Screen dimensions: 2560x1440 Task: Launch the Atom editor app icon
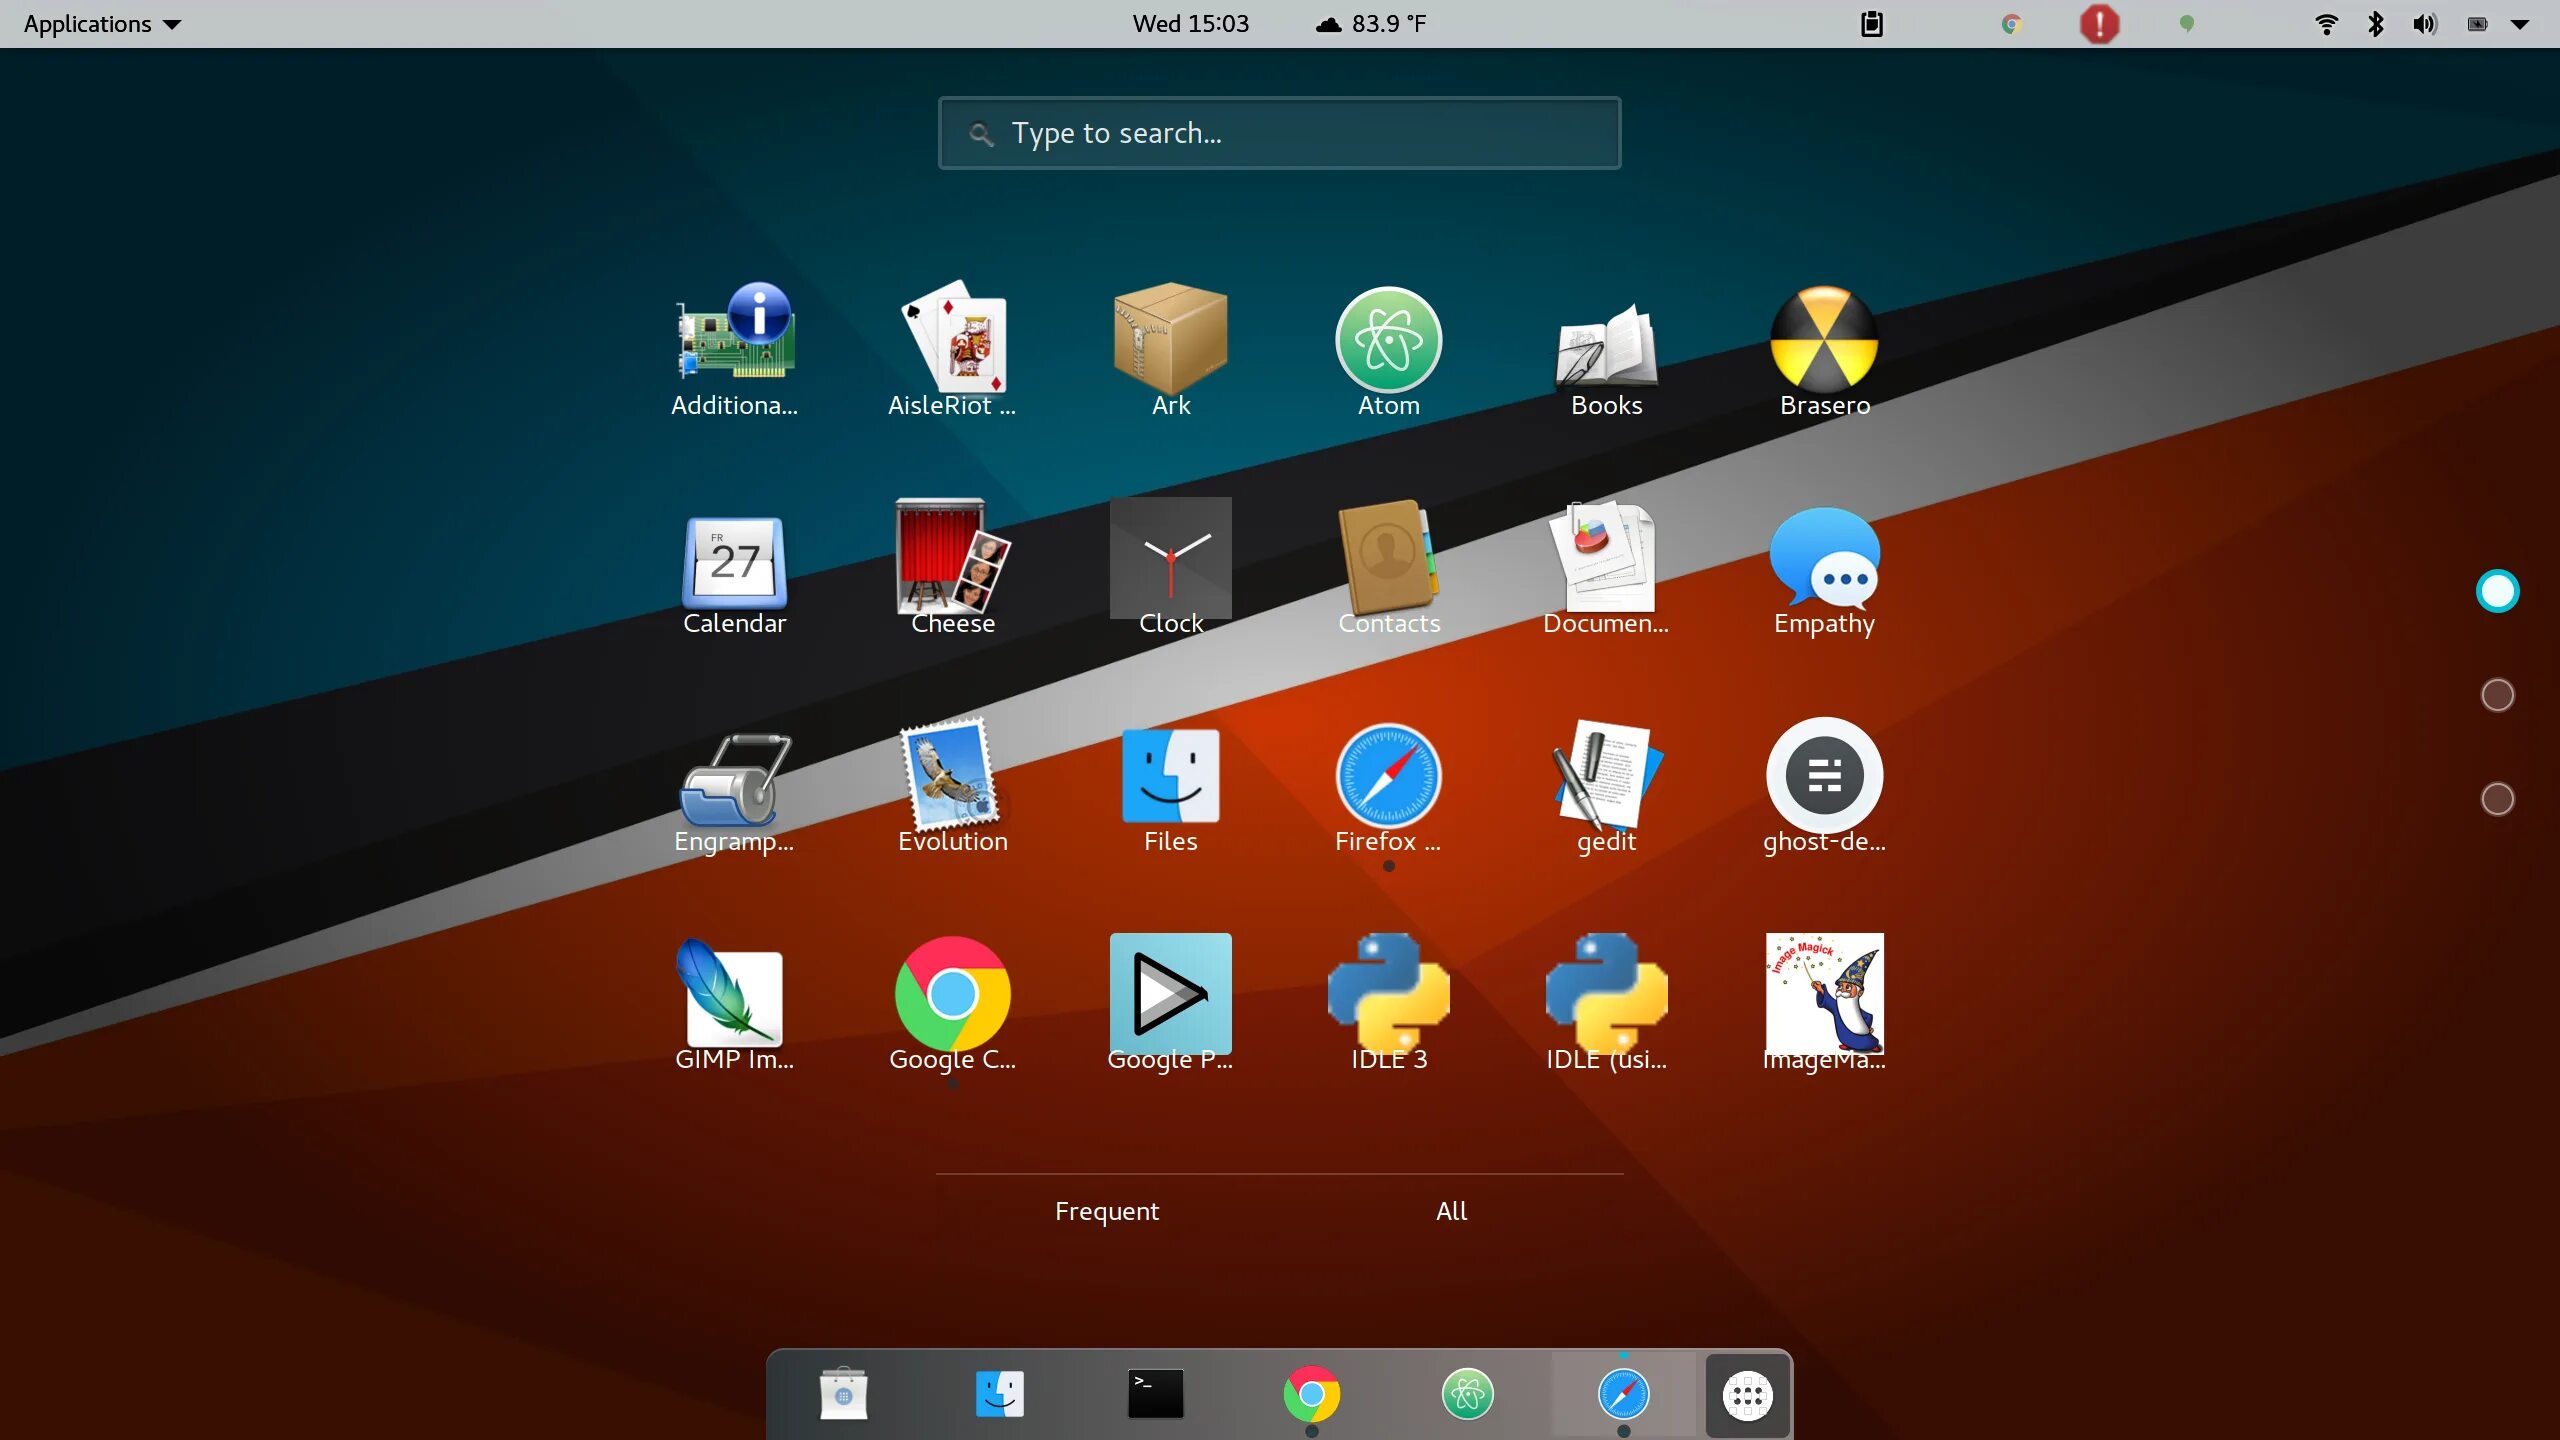point(1388,342)
